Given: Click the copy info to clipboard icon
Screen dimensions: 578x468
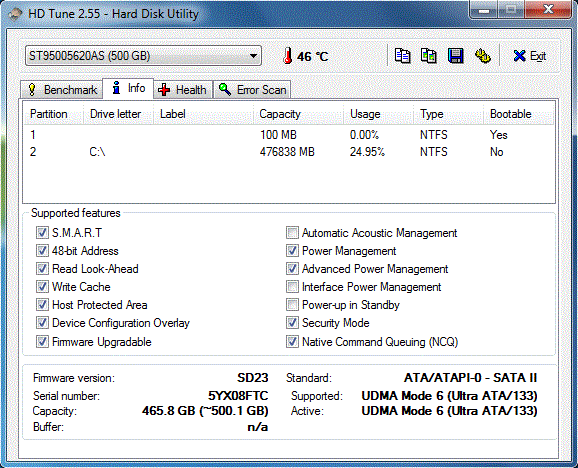Looking at the screenshot, I should (402, 56).
